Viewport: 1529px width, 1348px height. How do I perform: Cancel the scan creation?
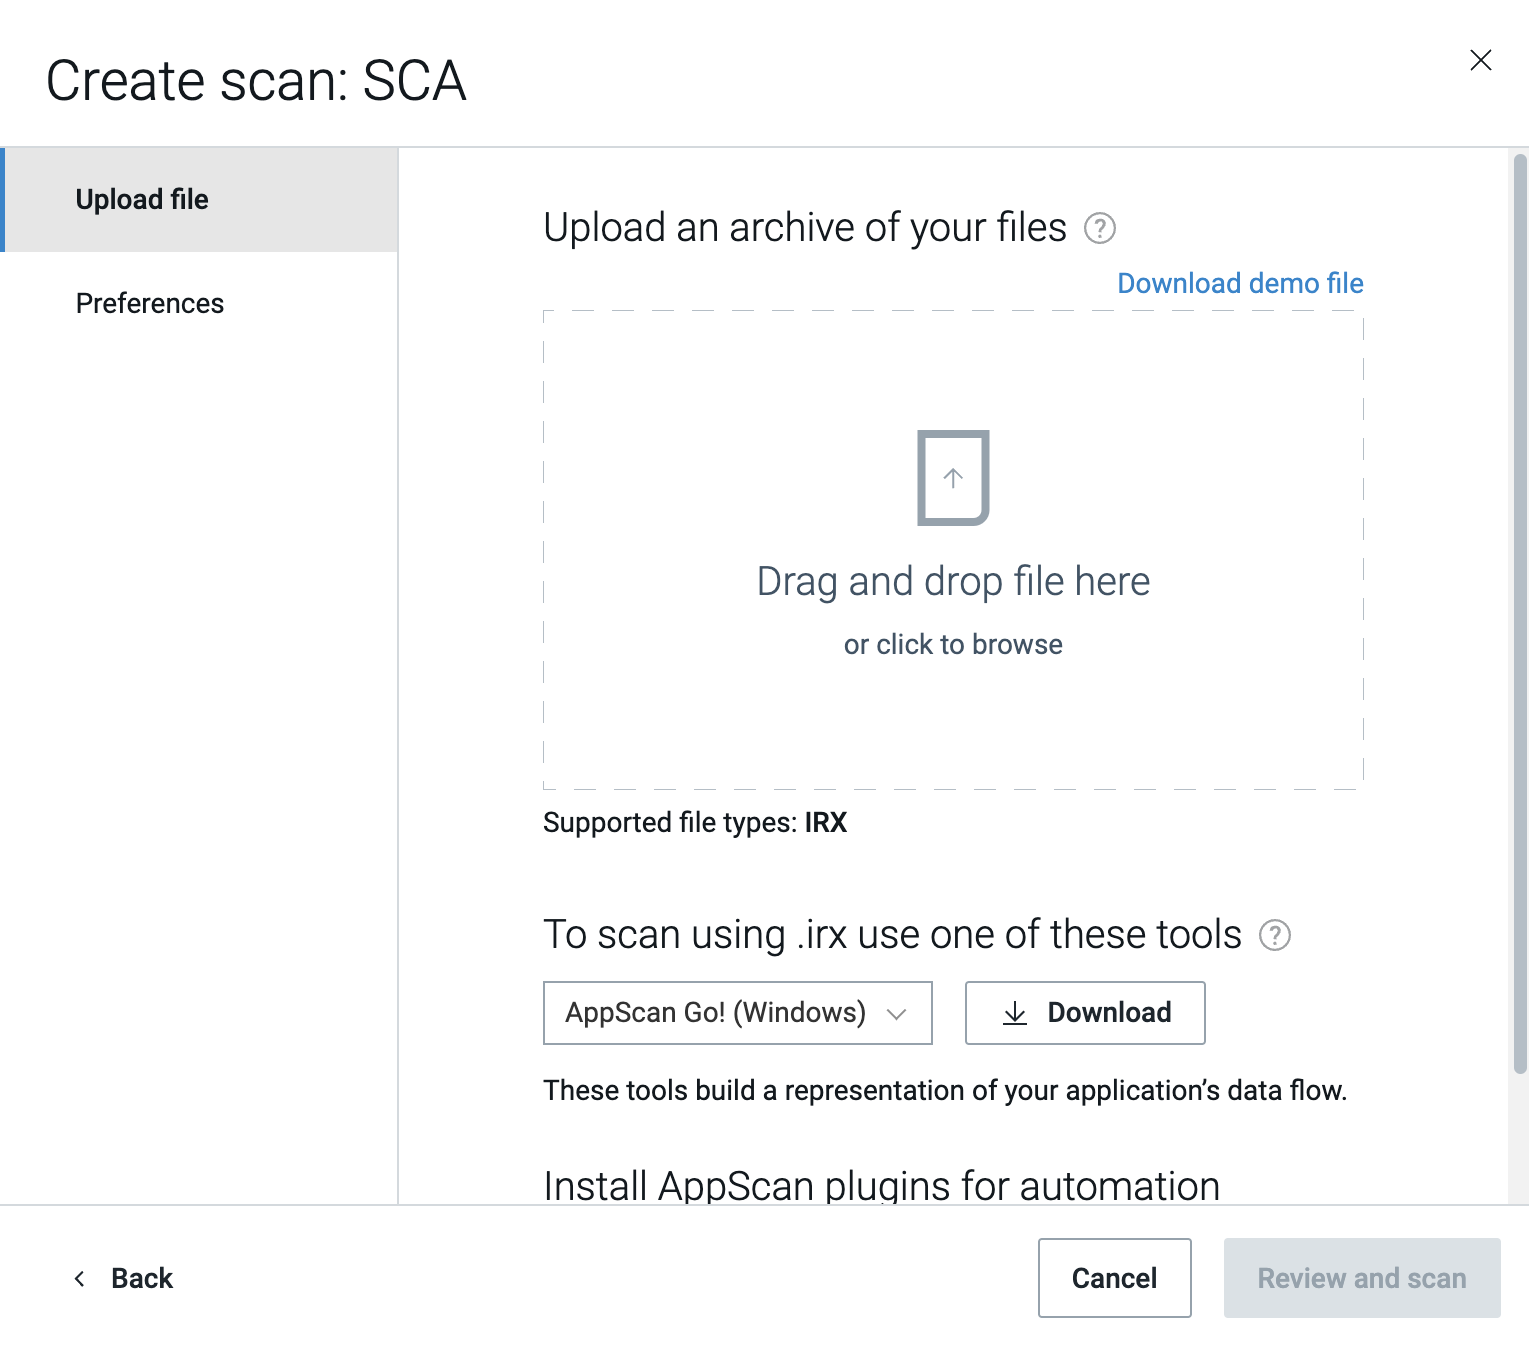[x=1114, y=1278]
